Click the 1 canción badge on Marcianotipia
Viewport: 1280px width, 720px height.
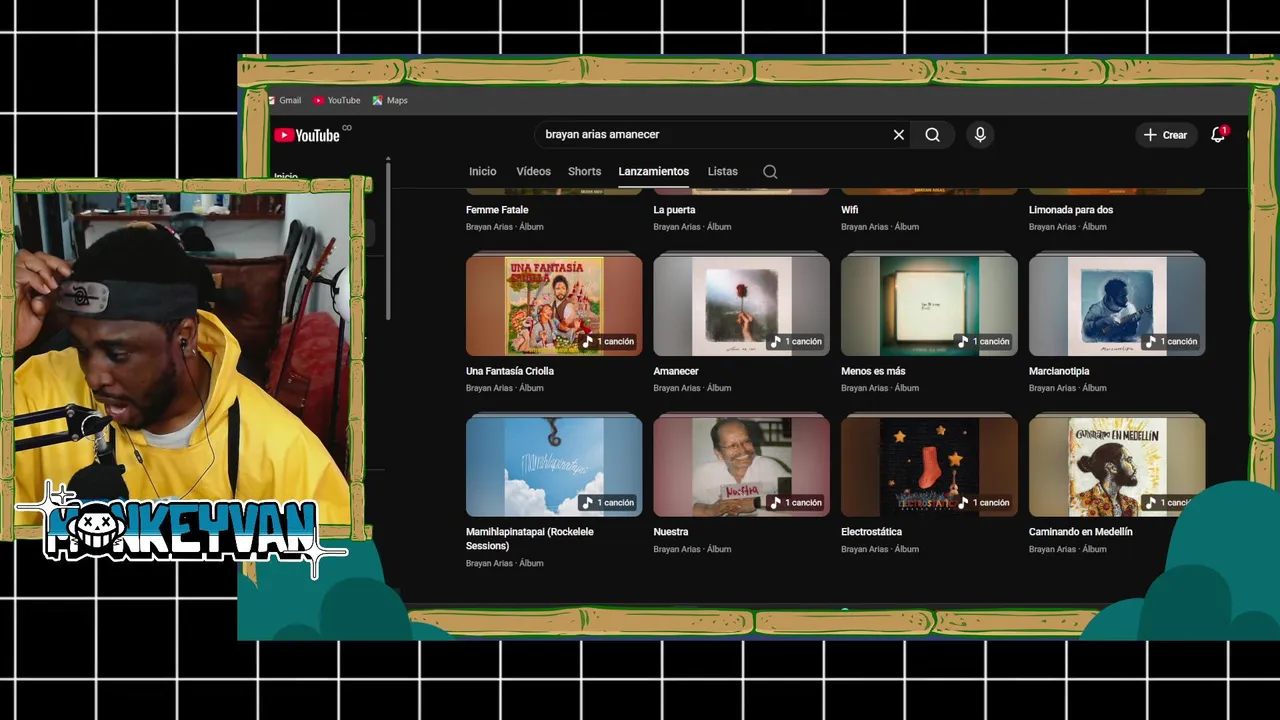click(1172, 342)
